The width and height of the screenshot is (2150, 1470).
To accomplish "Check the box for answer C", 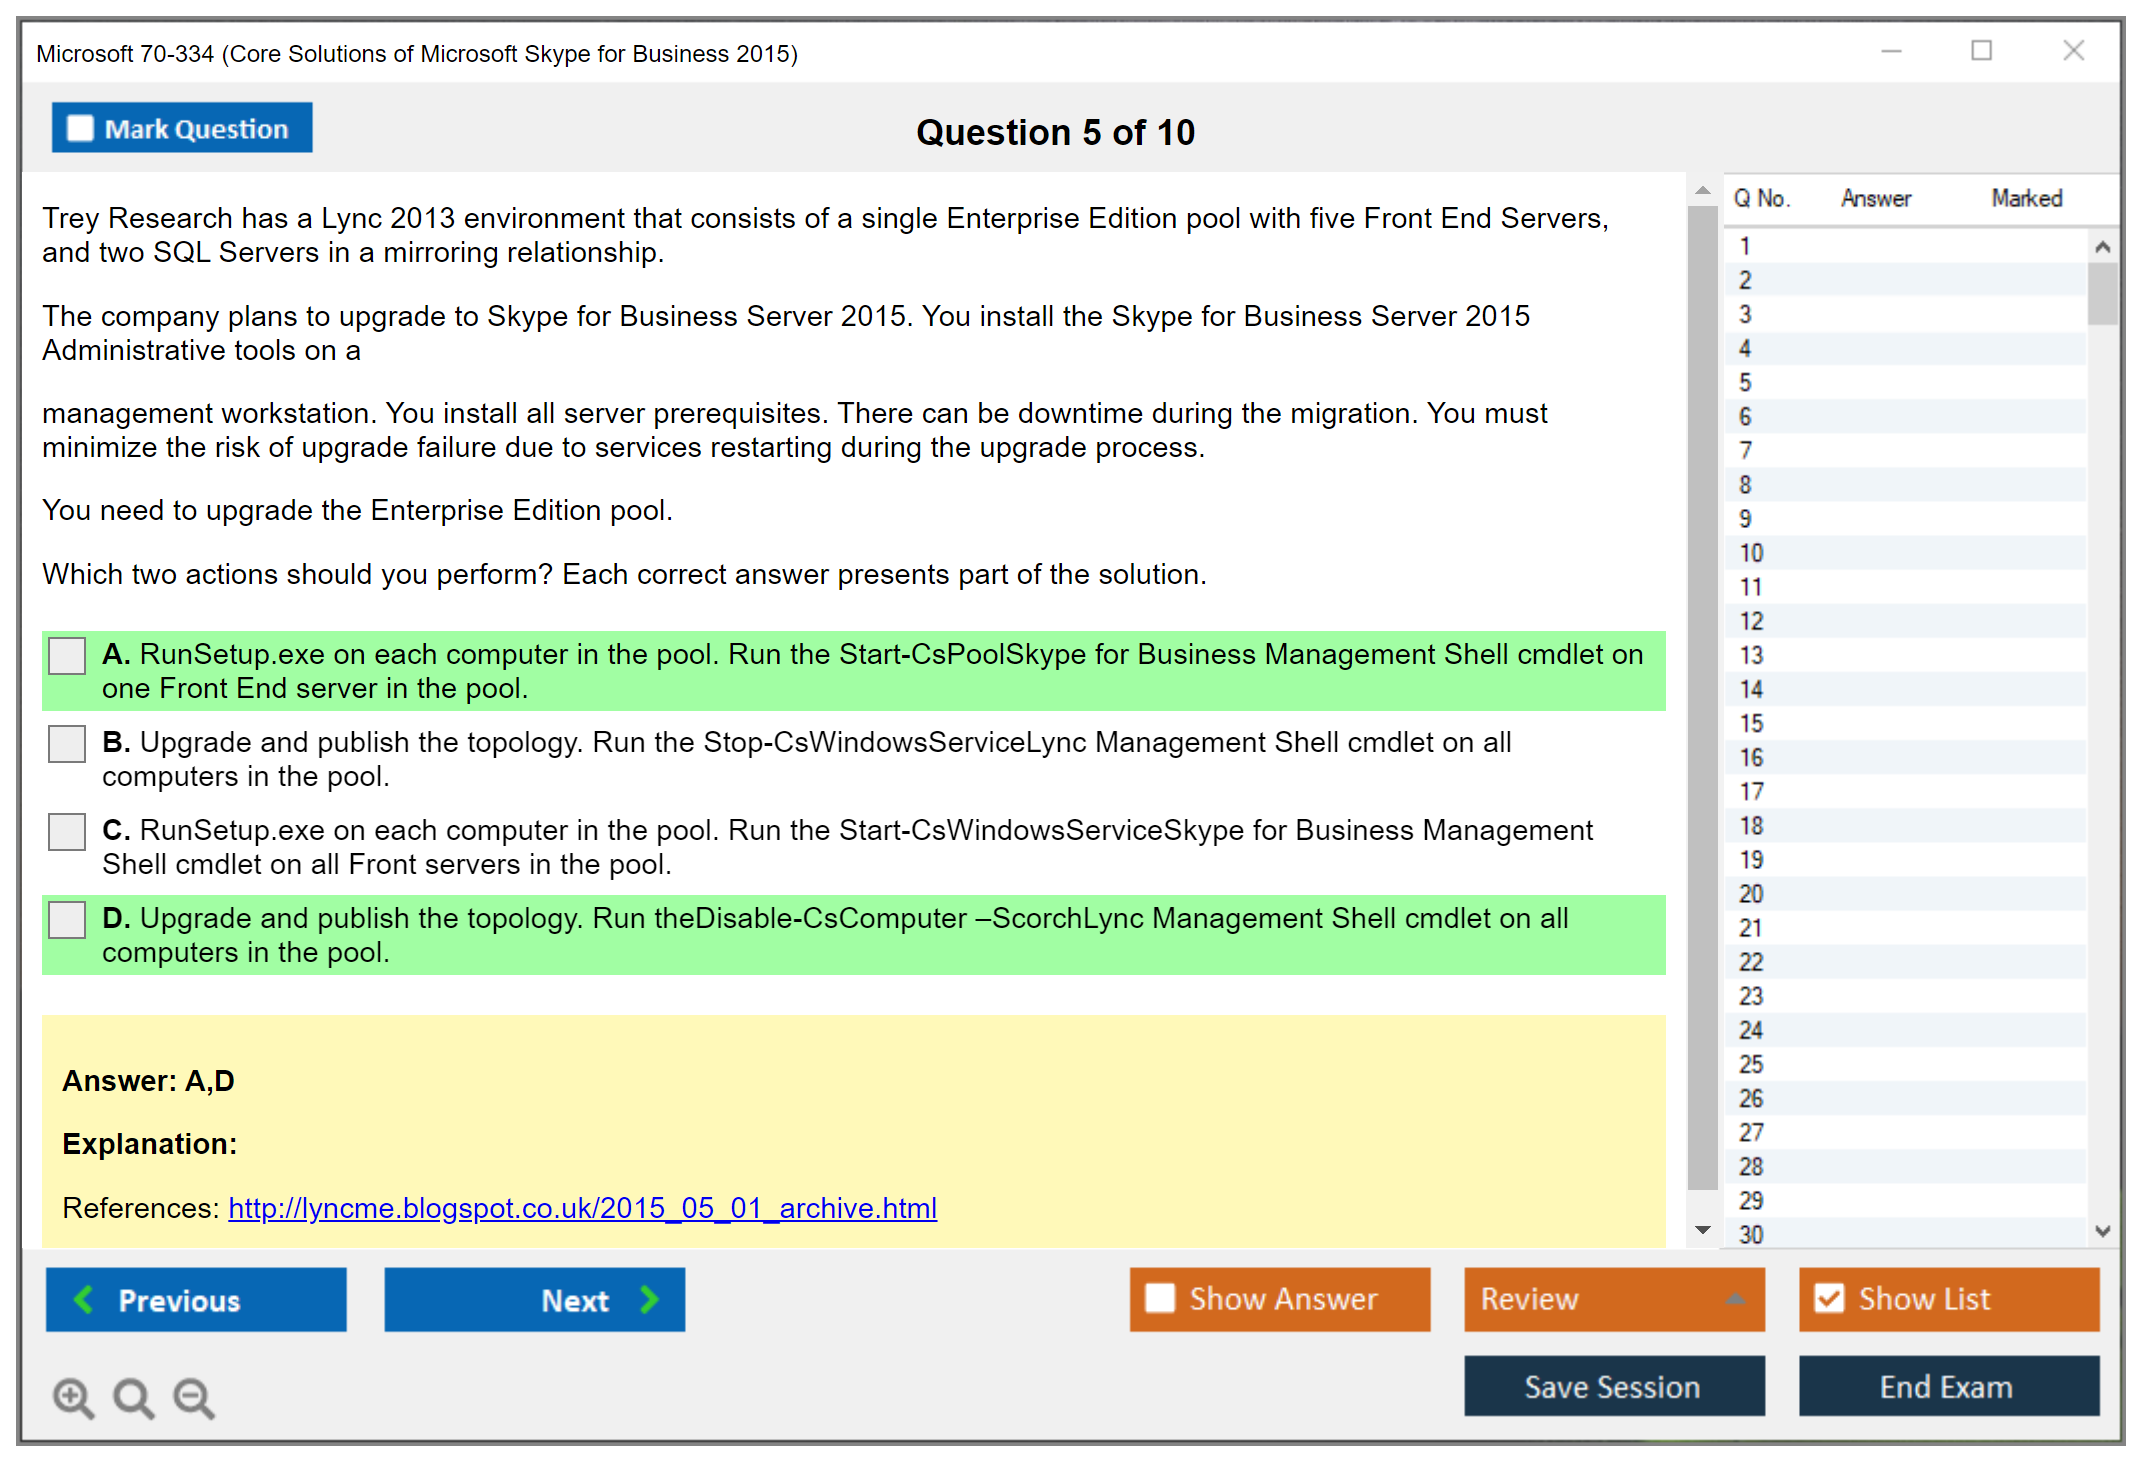I will click(x=67, y=832).
